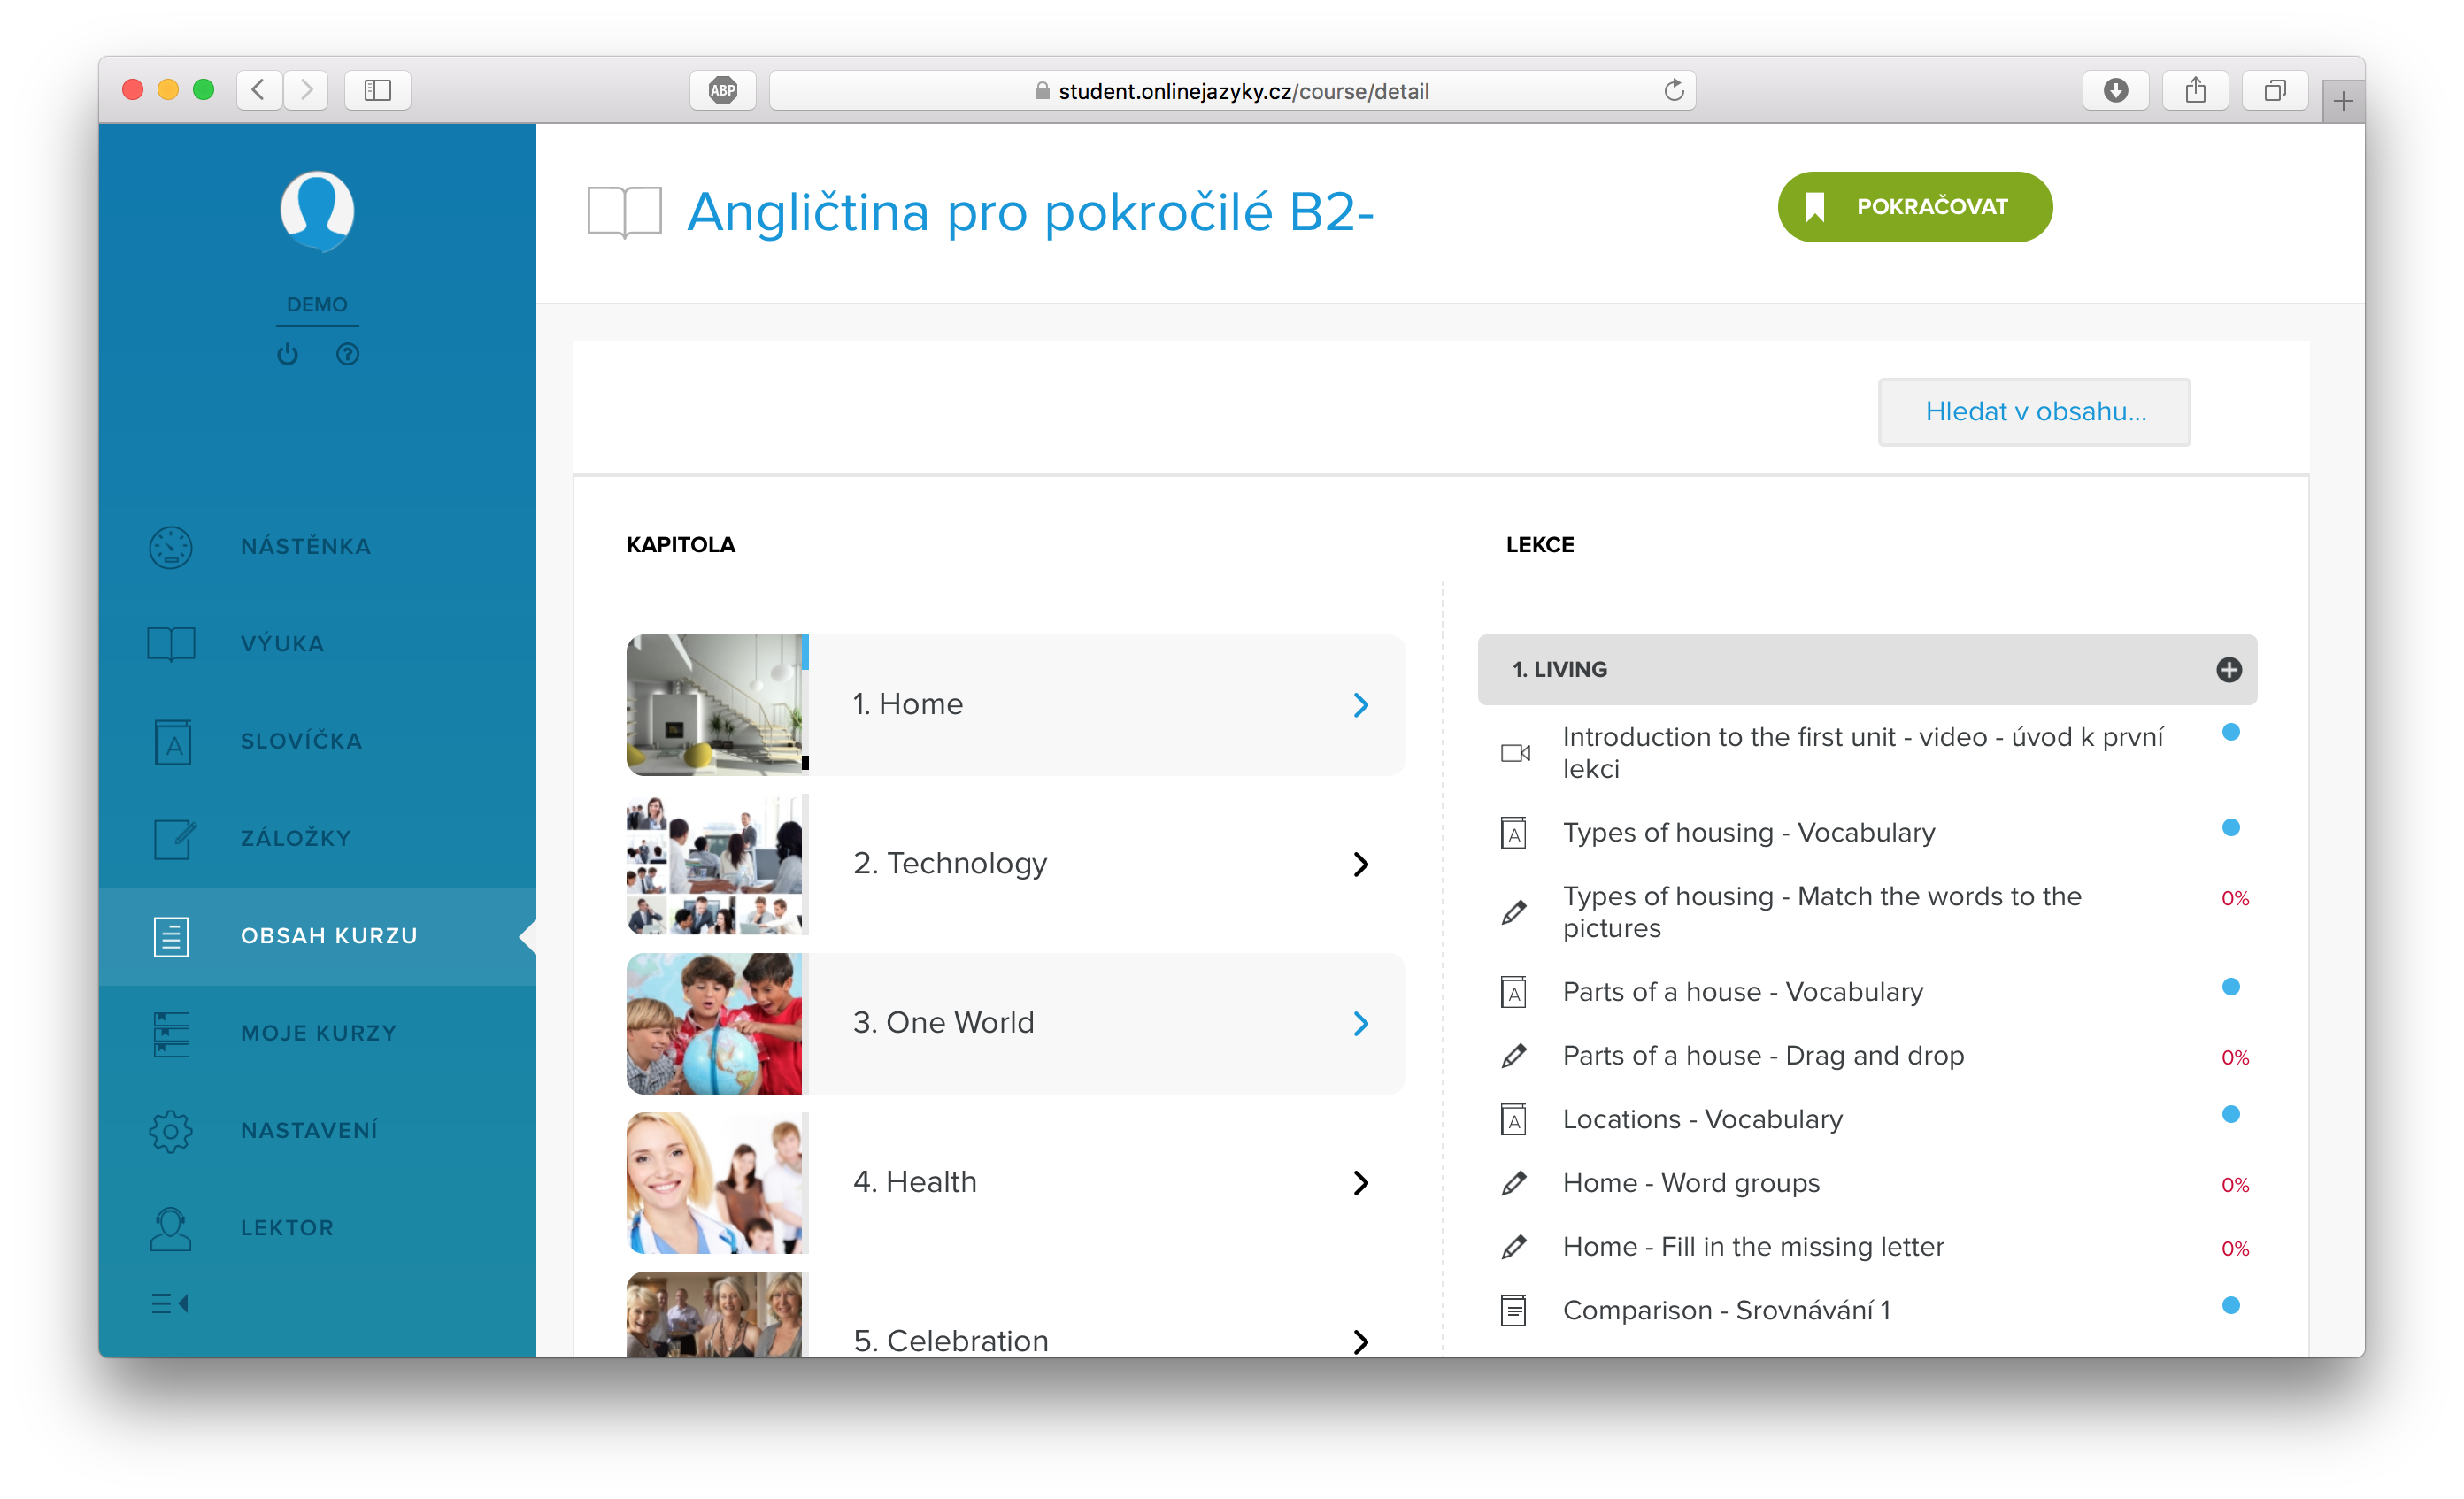Click the green Pokračovat button
This screenshot has width=2464, height=1499.
(1914, 206)
